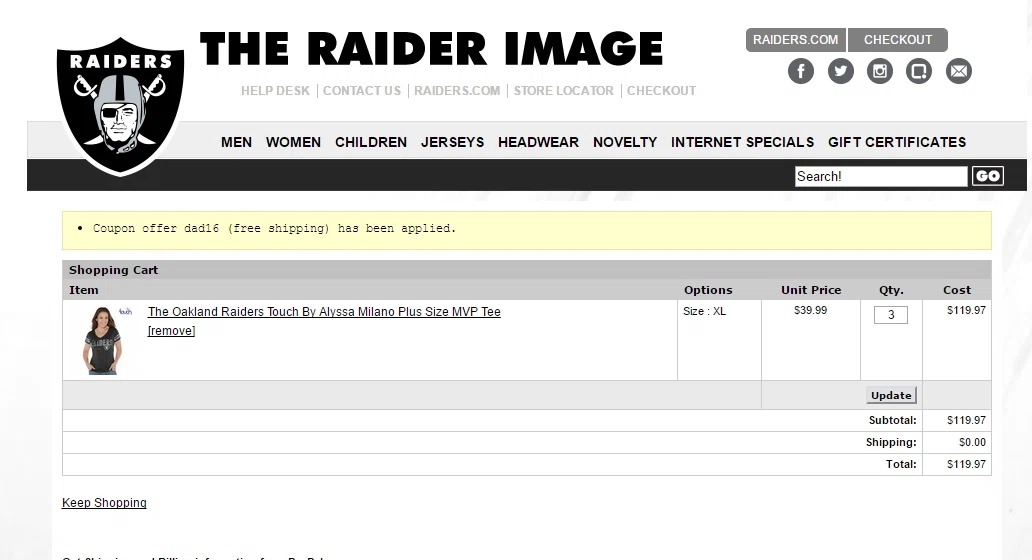Open RAIDERS.COM link in header links row
This screenshot has width=1032, height=560.
click(x=457, y=91)
